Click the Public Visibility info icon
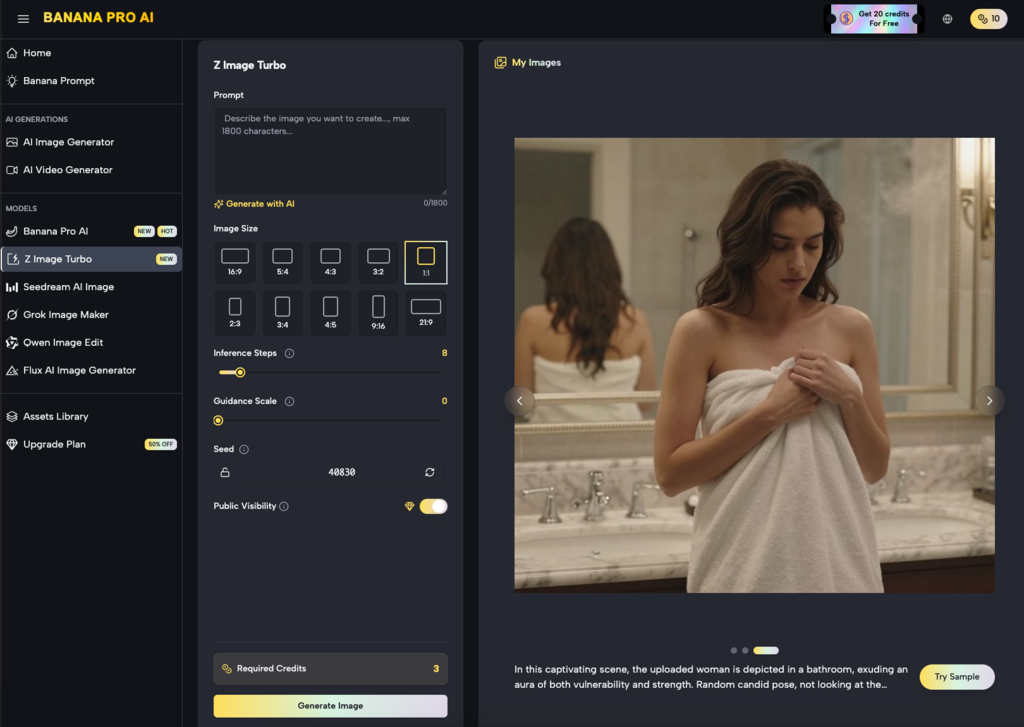This screenshot has height=727, width=1024. (284, 507)
